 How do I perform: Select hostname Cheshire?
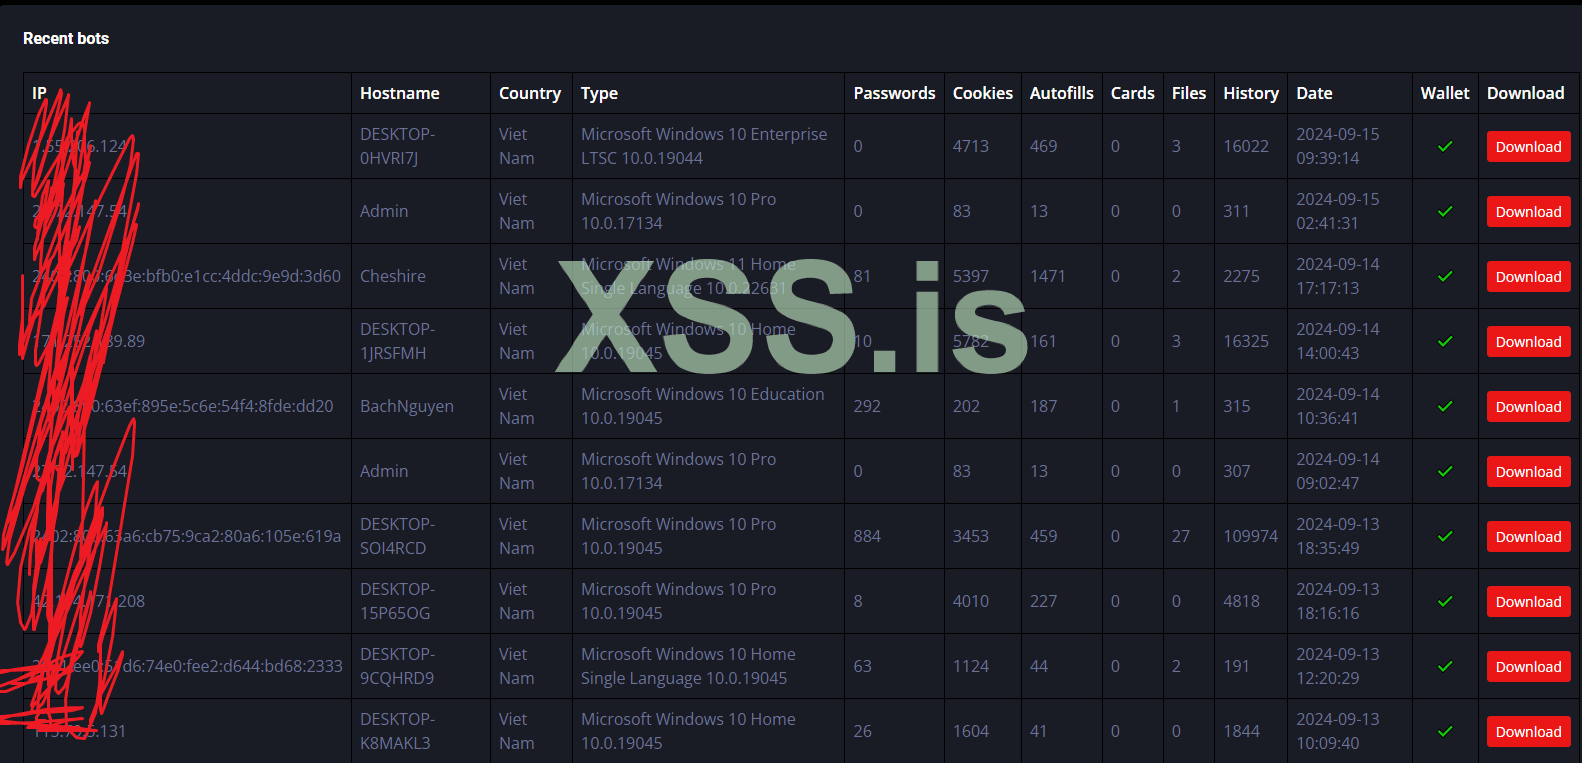[x=393, y=276]
